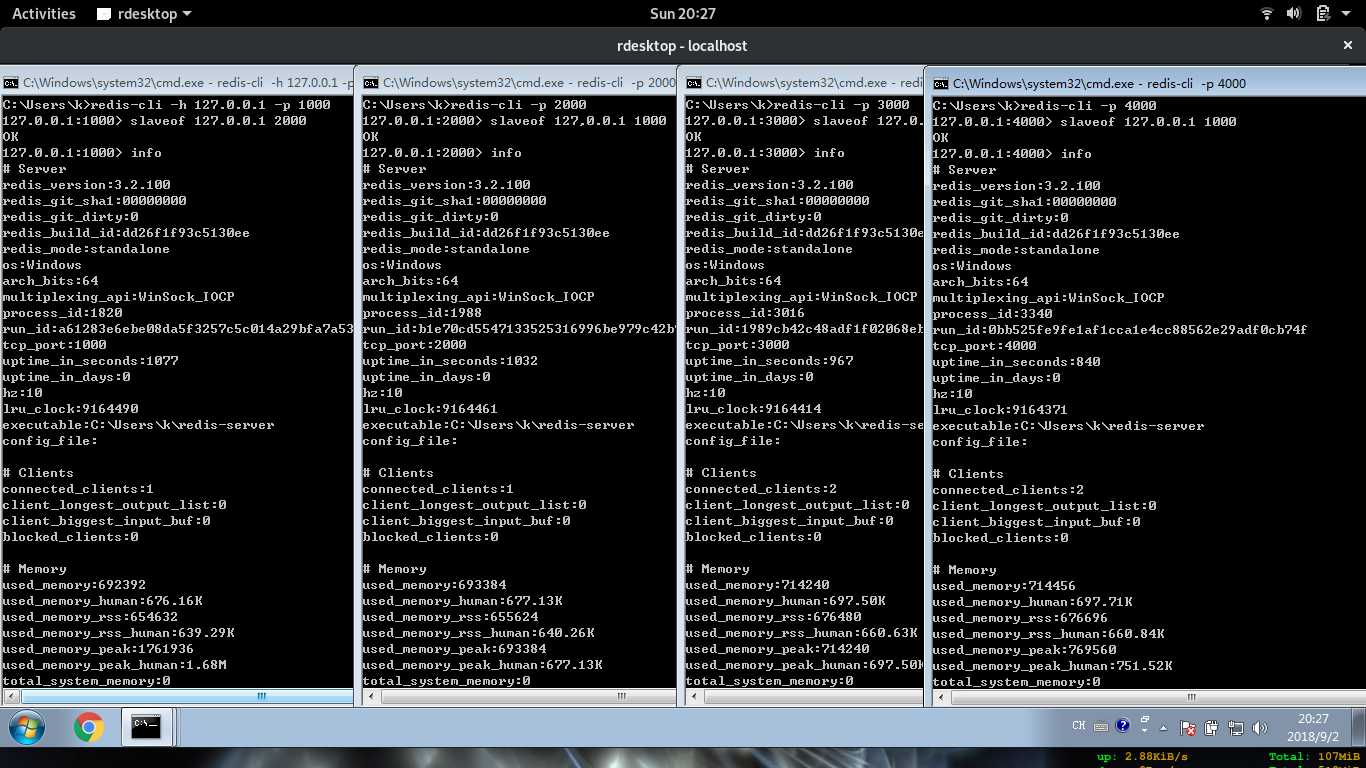Click 'lru_clock:9164371' line
Viewport: 1366px width, 768px height.
1001,410
